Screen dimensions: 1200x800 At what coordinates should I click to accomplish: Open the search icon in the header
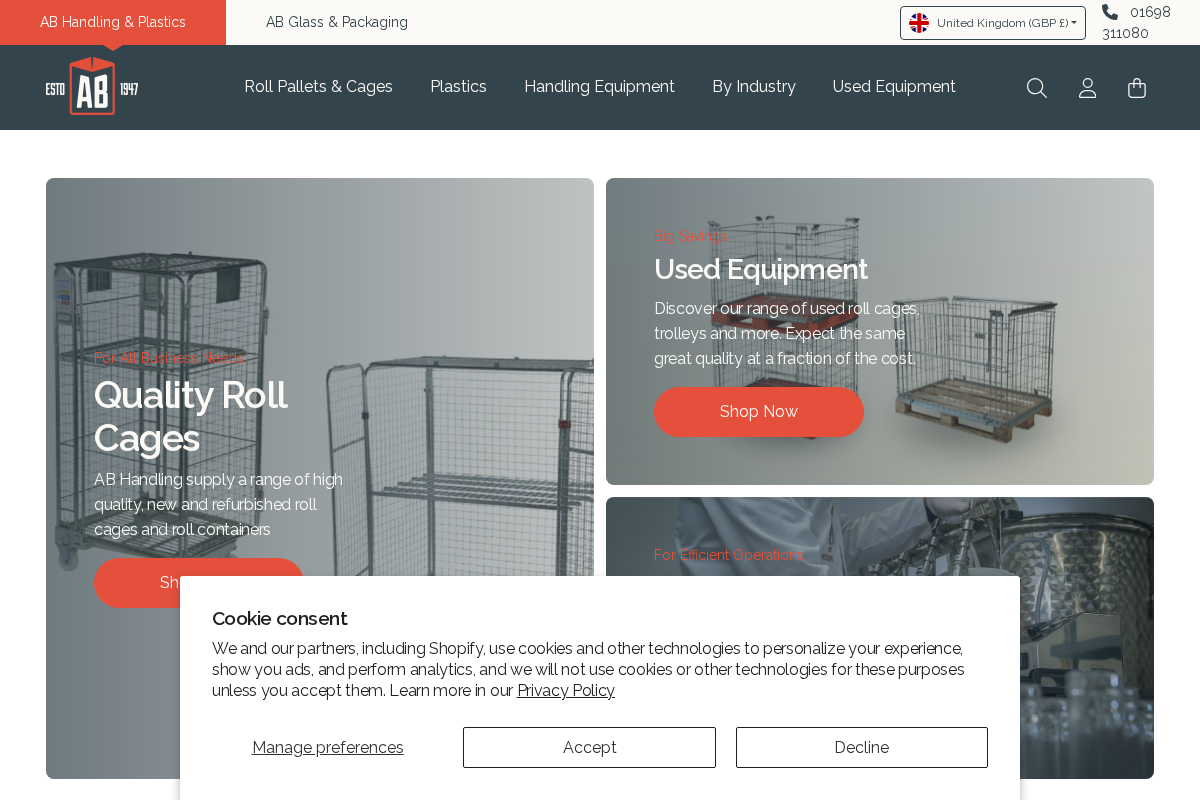(x=1036, y=88)
